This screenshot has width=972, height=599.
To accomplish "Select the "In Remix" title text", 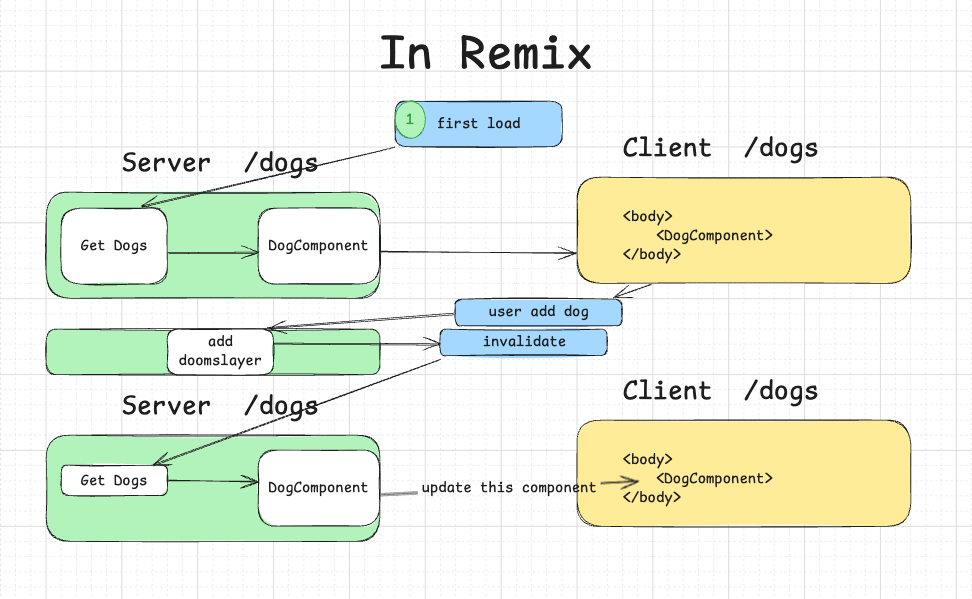I will tap(485, 53).
